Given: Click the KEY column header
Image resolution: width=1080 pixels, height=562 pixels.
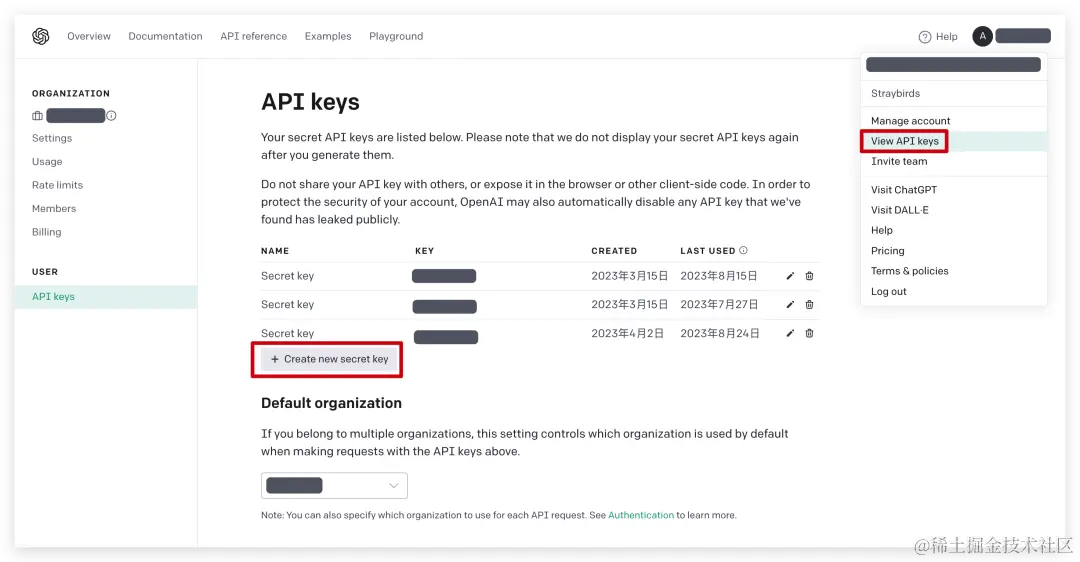Looking at the screenshot, I should [x=424, y=251].
